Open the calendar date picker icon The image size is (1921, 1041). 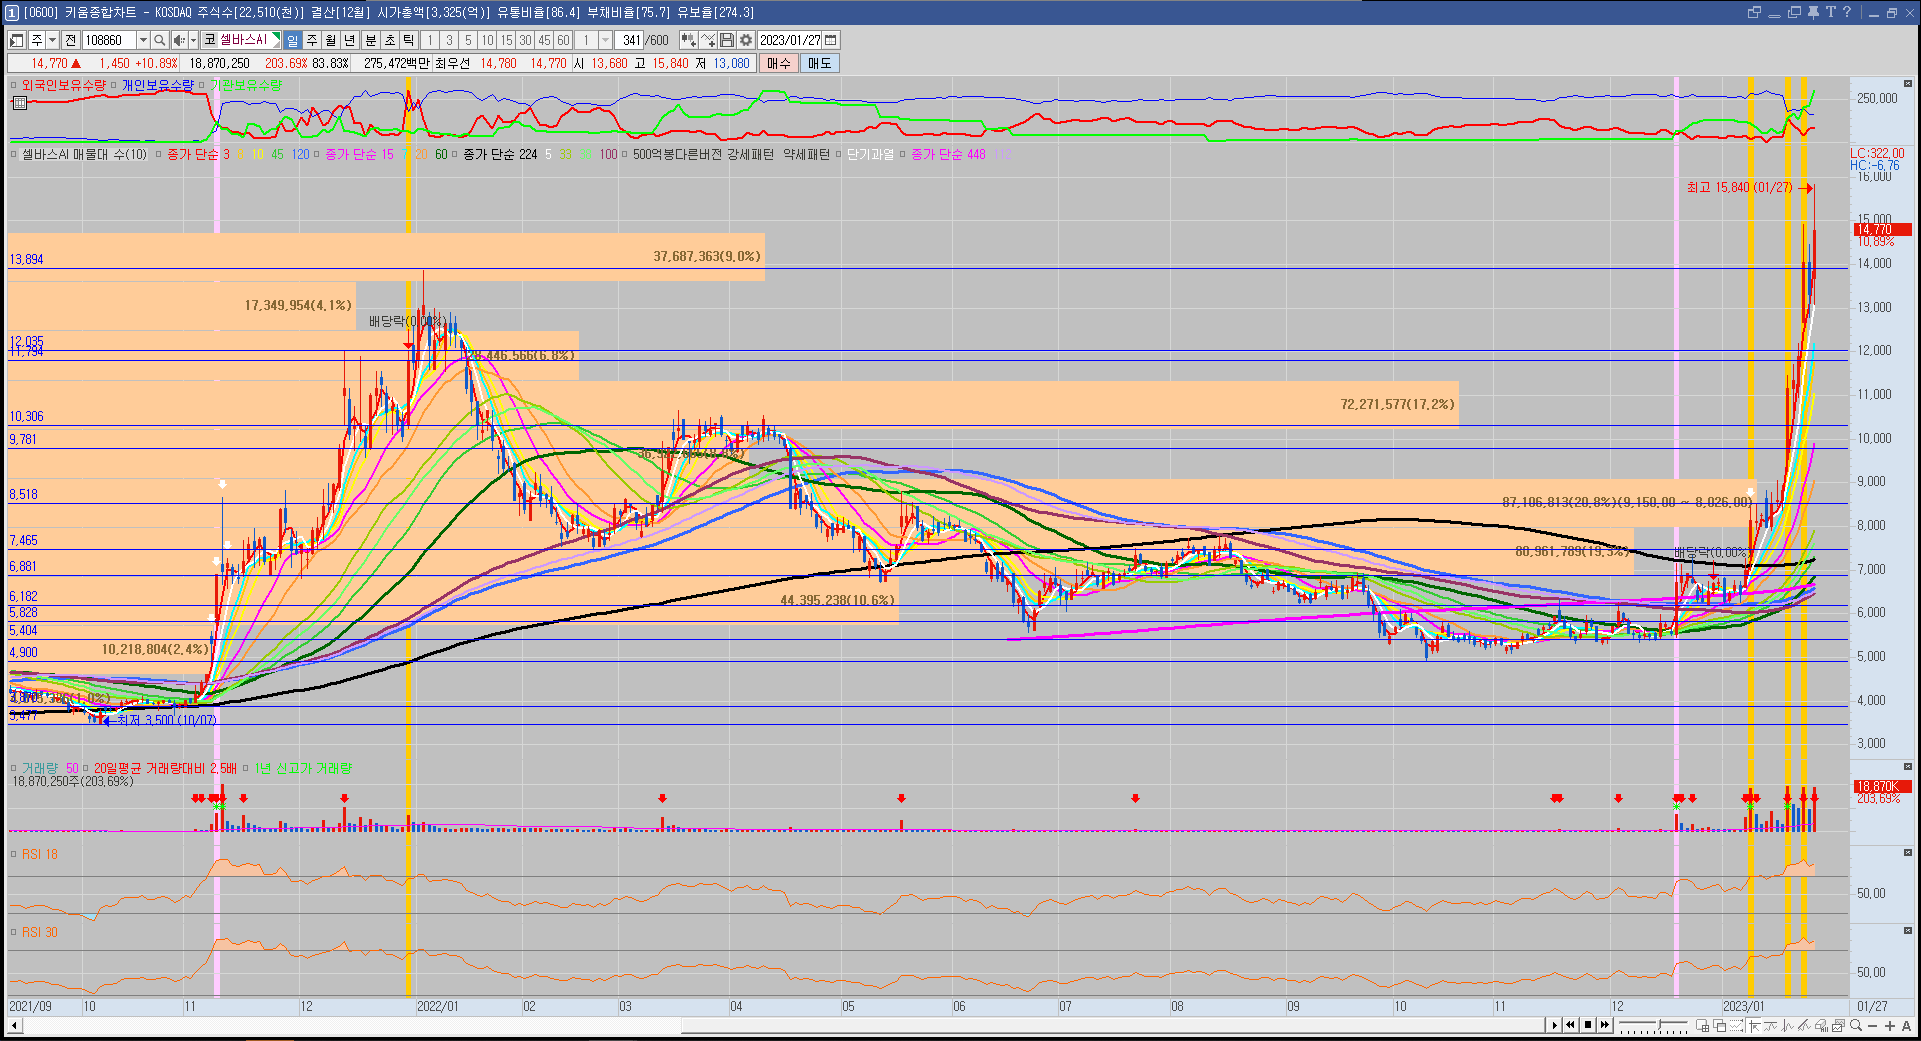point(831,40)
